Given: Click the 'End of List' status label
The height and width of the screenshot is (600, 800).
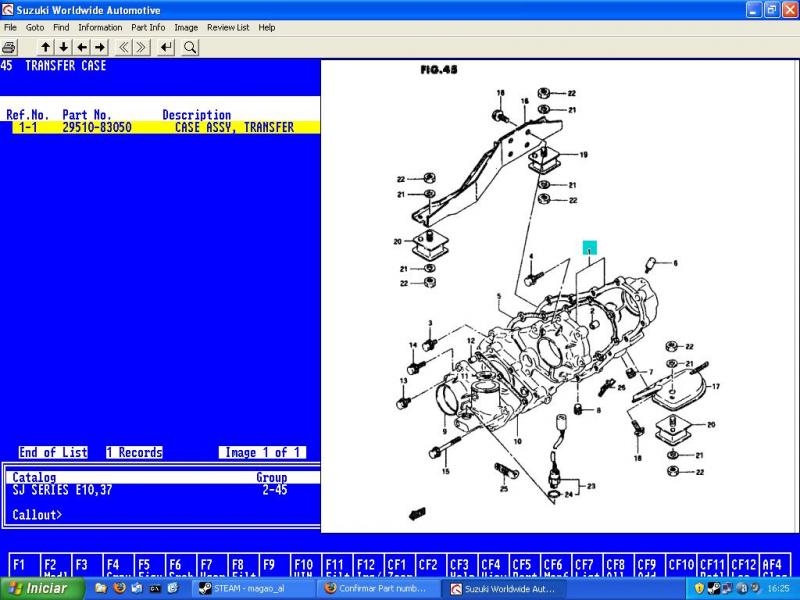Looking at the screenshot, I should pyautogui.click(x=53, y=453).
